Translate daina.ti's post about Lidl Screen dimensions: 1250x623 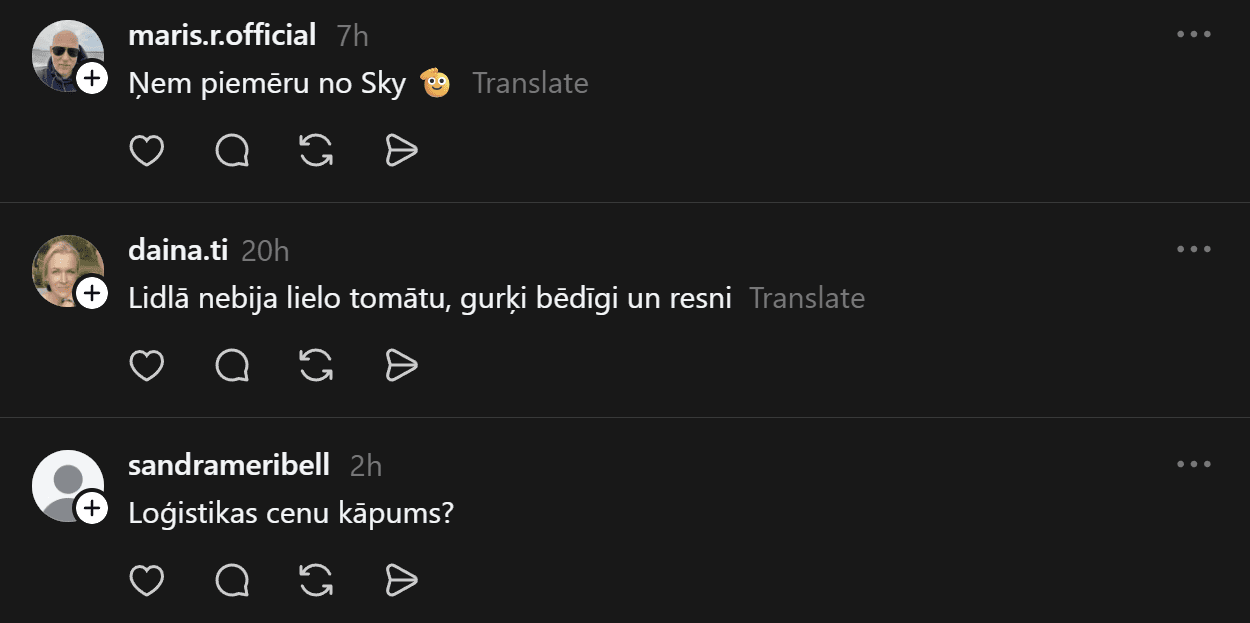[807, 298]
